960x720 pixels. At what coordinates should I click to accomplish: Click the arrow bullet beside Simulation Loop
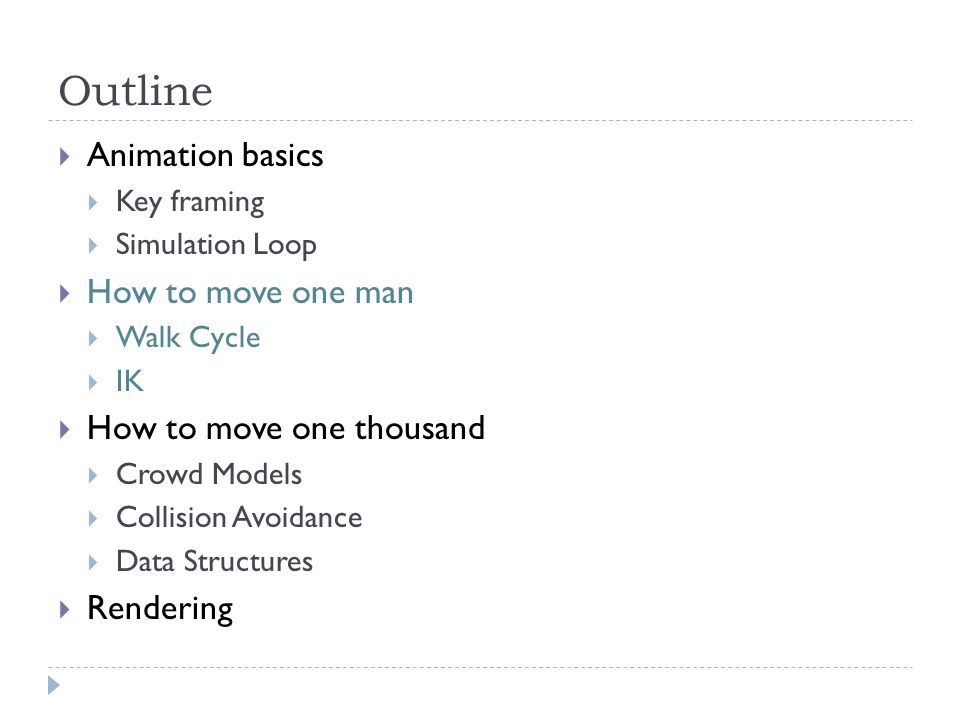92,246
